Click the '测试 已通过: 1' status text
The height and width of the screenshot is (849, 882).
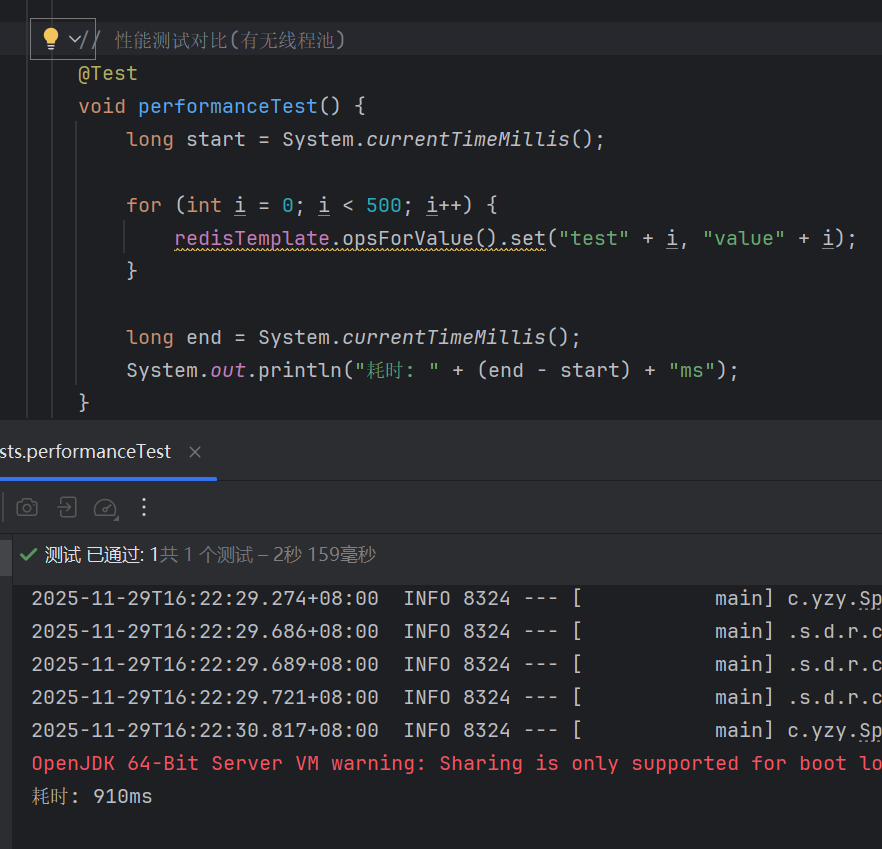click(101, 555)
